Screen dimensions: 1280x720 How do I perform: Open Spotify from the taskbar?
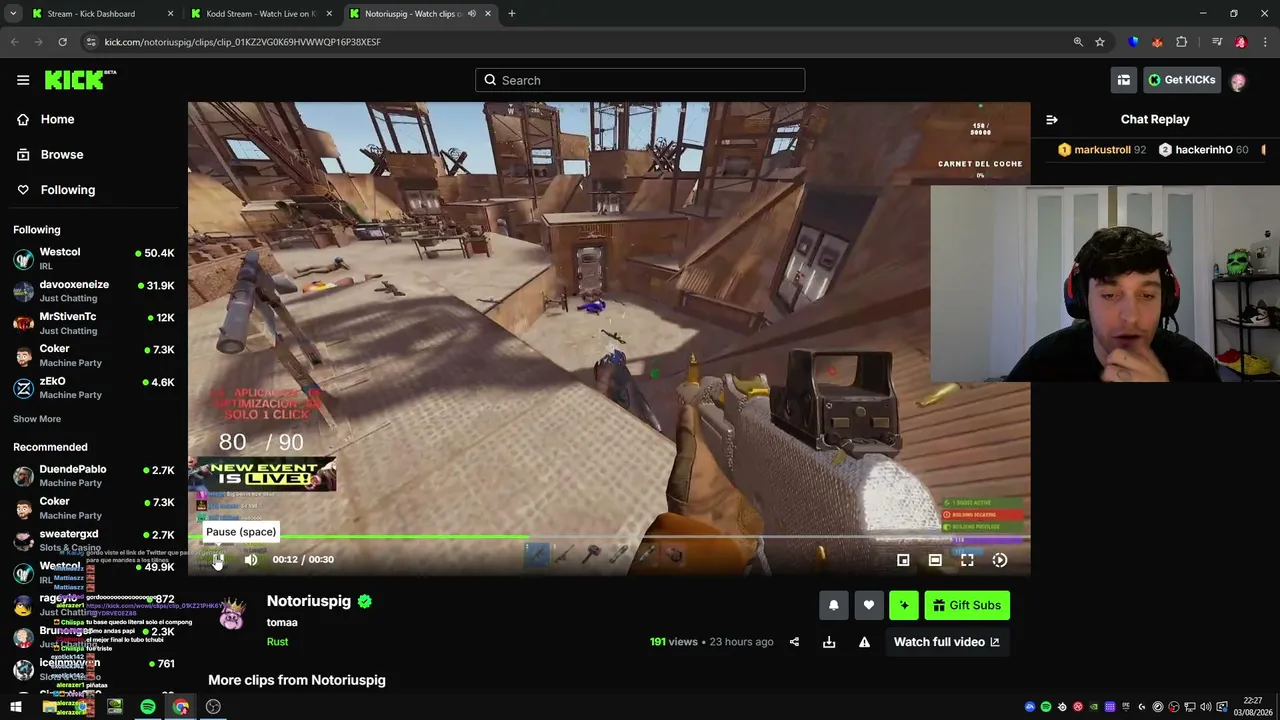click(x=148, y=707)
